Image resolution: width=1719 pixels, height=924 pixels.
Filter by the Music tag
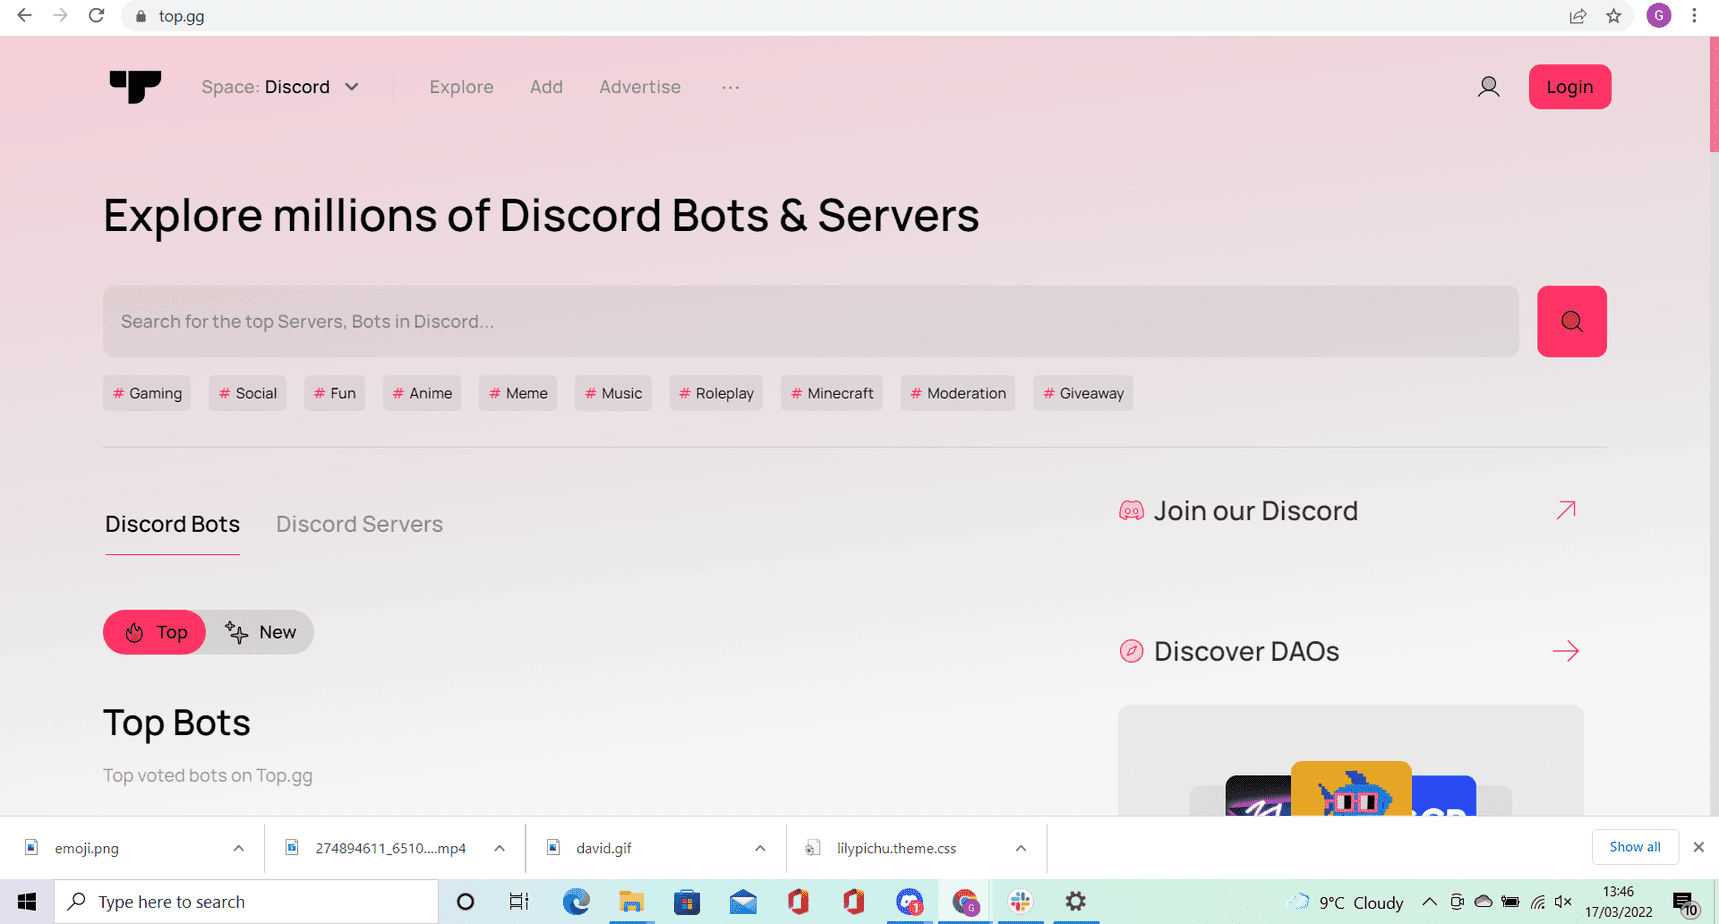coord(613,393)
